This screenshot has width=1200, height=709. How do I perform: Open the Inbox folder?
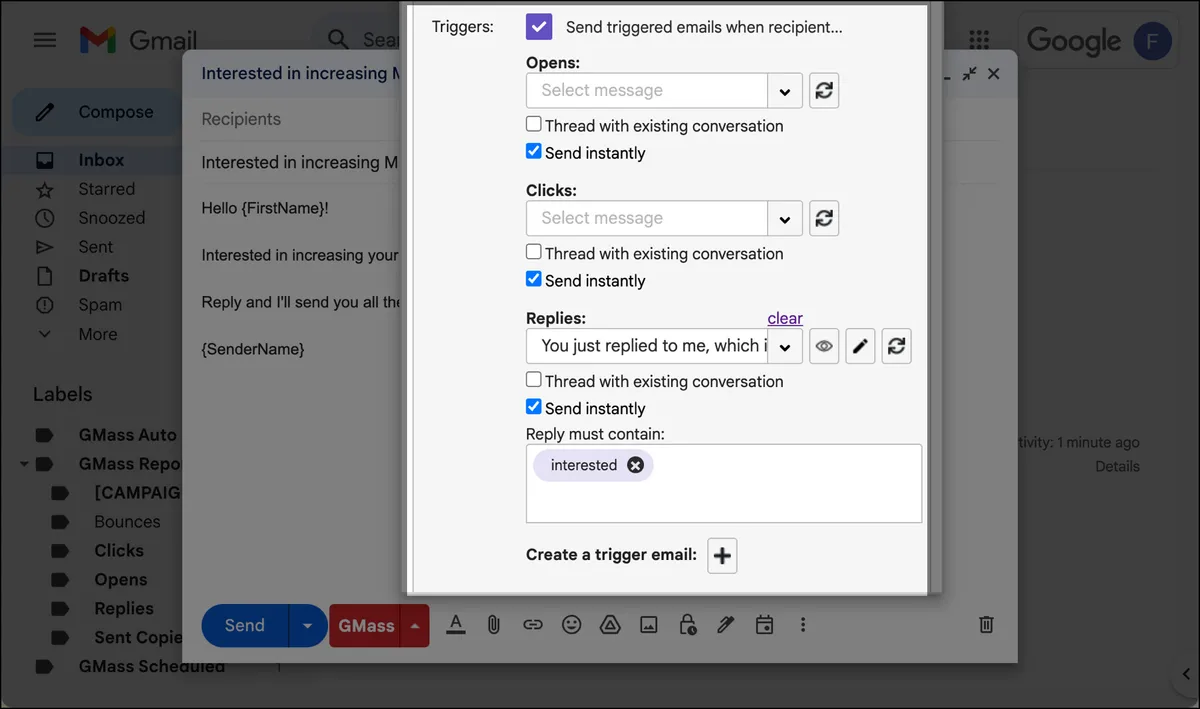pos(101,160)
